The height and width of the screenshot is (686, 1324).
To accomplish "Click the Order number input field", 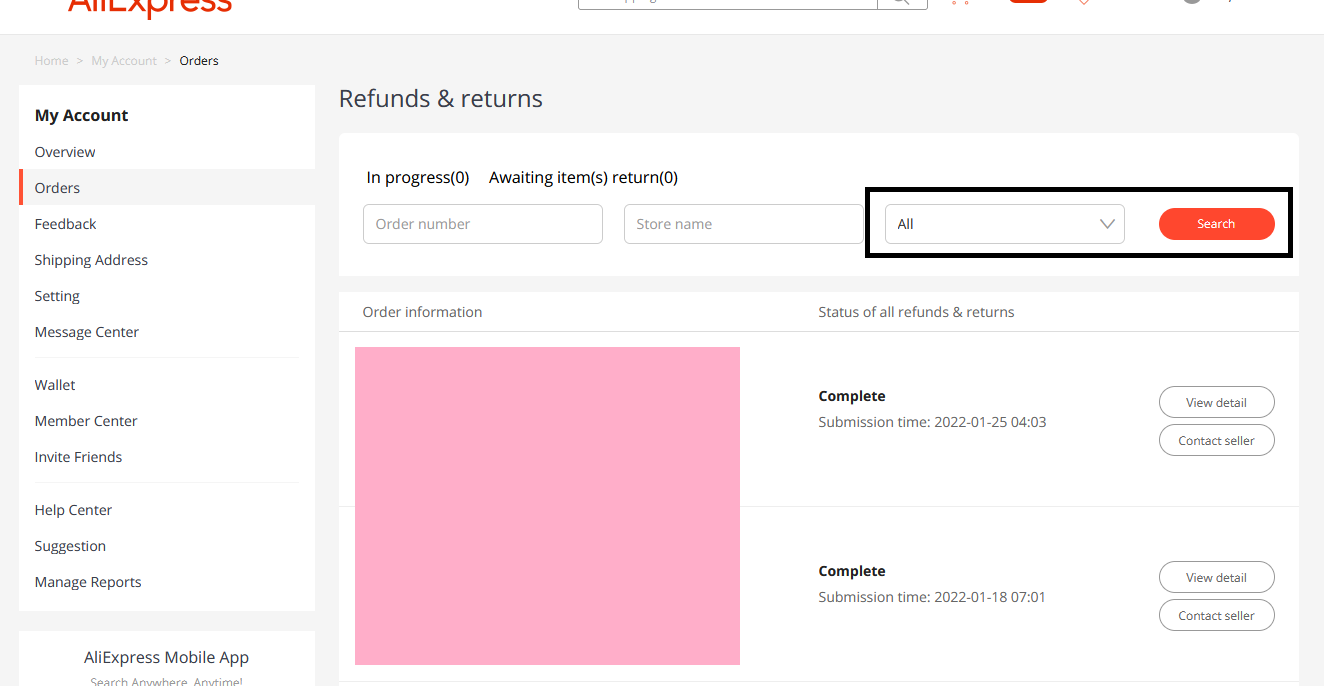I will point(483,224).
